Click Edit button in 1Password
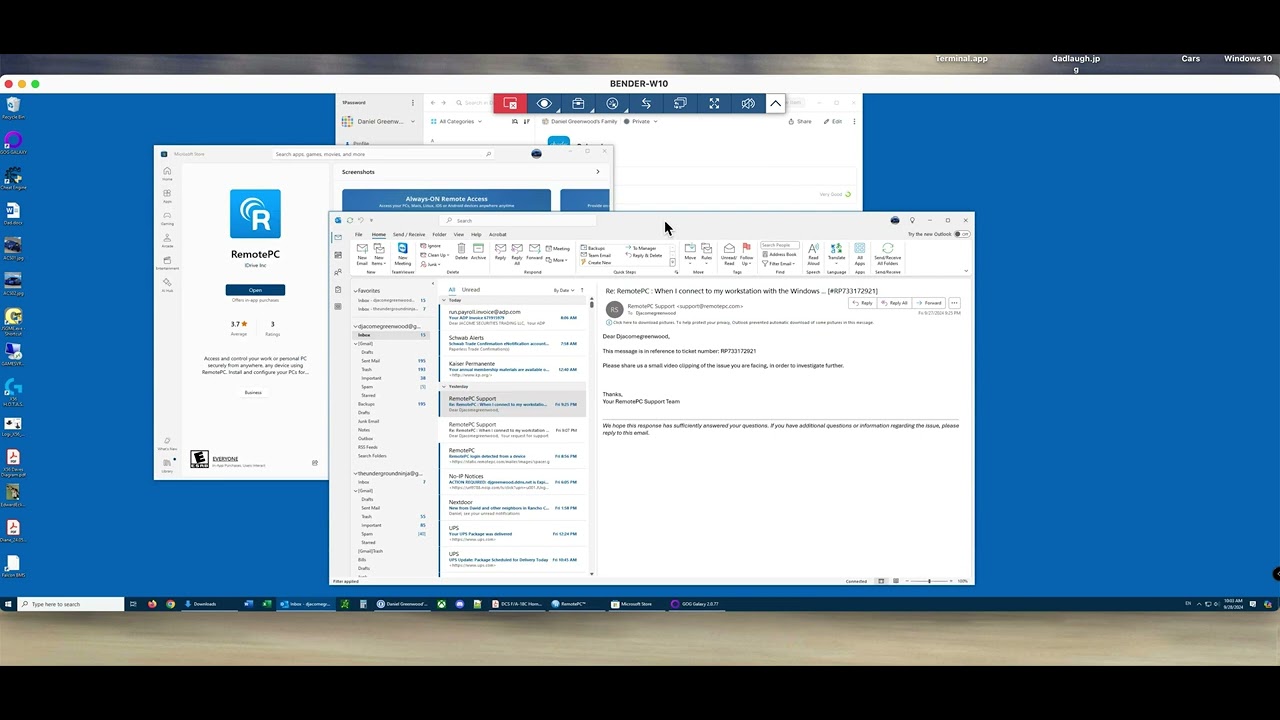Image resolution: width=1280 pixels, height=720 pixels. point(833,122)
